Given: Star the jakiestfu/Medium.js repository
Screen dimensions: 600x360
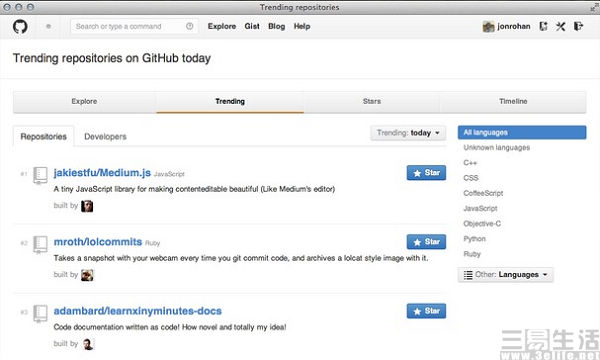Looking at the screenshot, I should click(426, 173).
